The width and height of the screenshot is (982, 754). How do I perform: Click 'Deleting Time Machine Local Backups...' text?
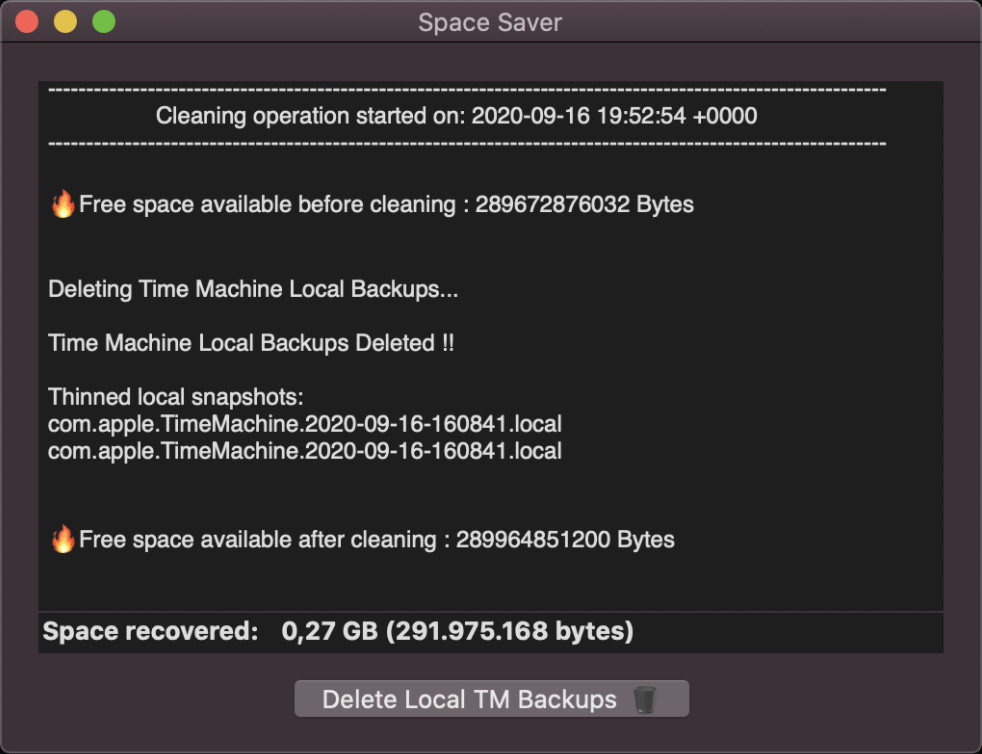(x=253, y=289)
